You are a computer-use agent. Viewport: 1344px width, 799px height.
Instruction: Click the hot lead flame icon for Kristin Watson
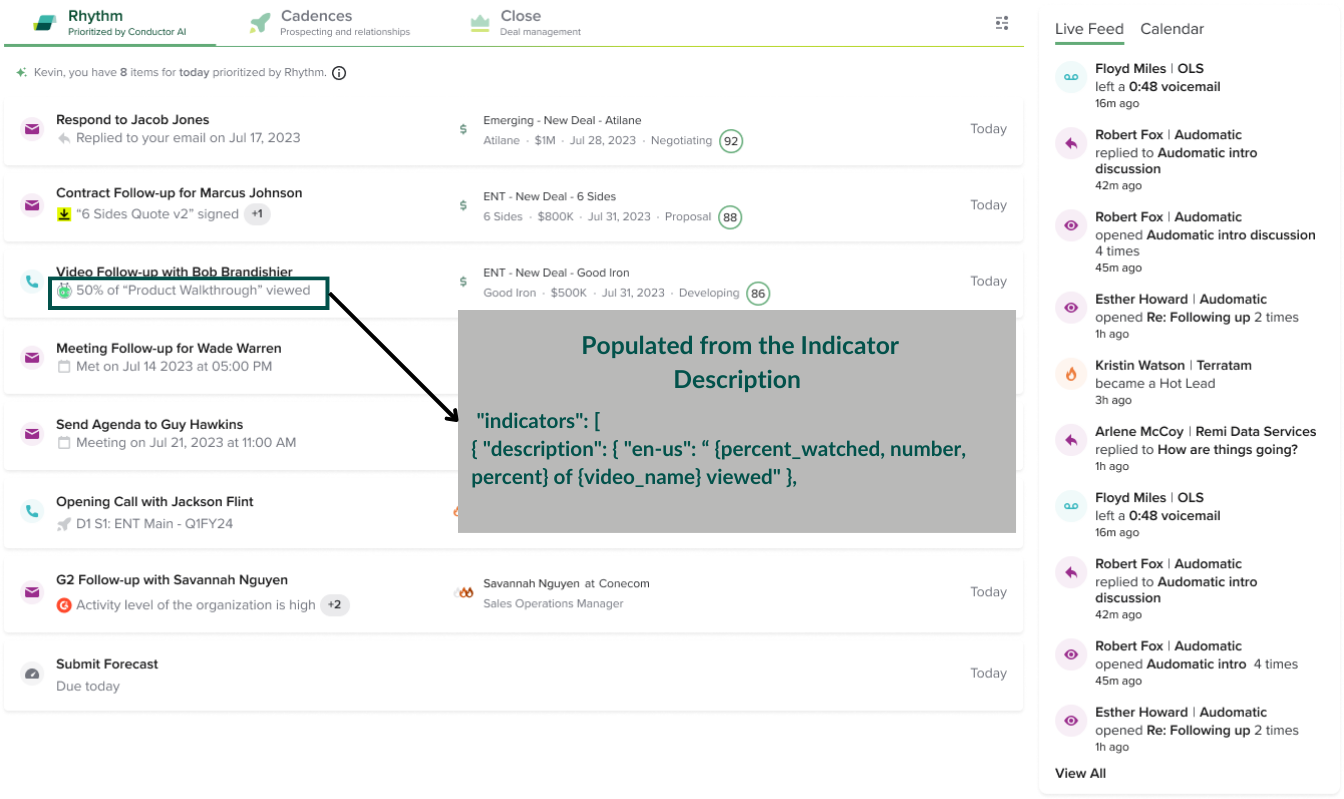click(1071, 373)
